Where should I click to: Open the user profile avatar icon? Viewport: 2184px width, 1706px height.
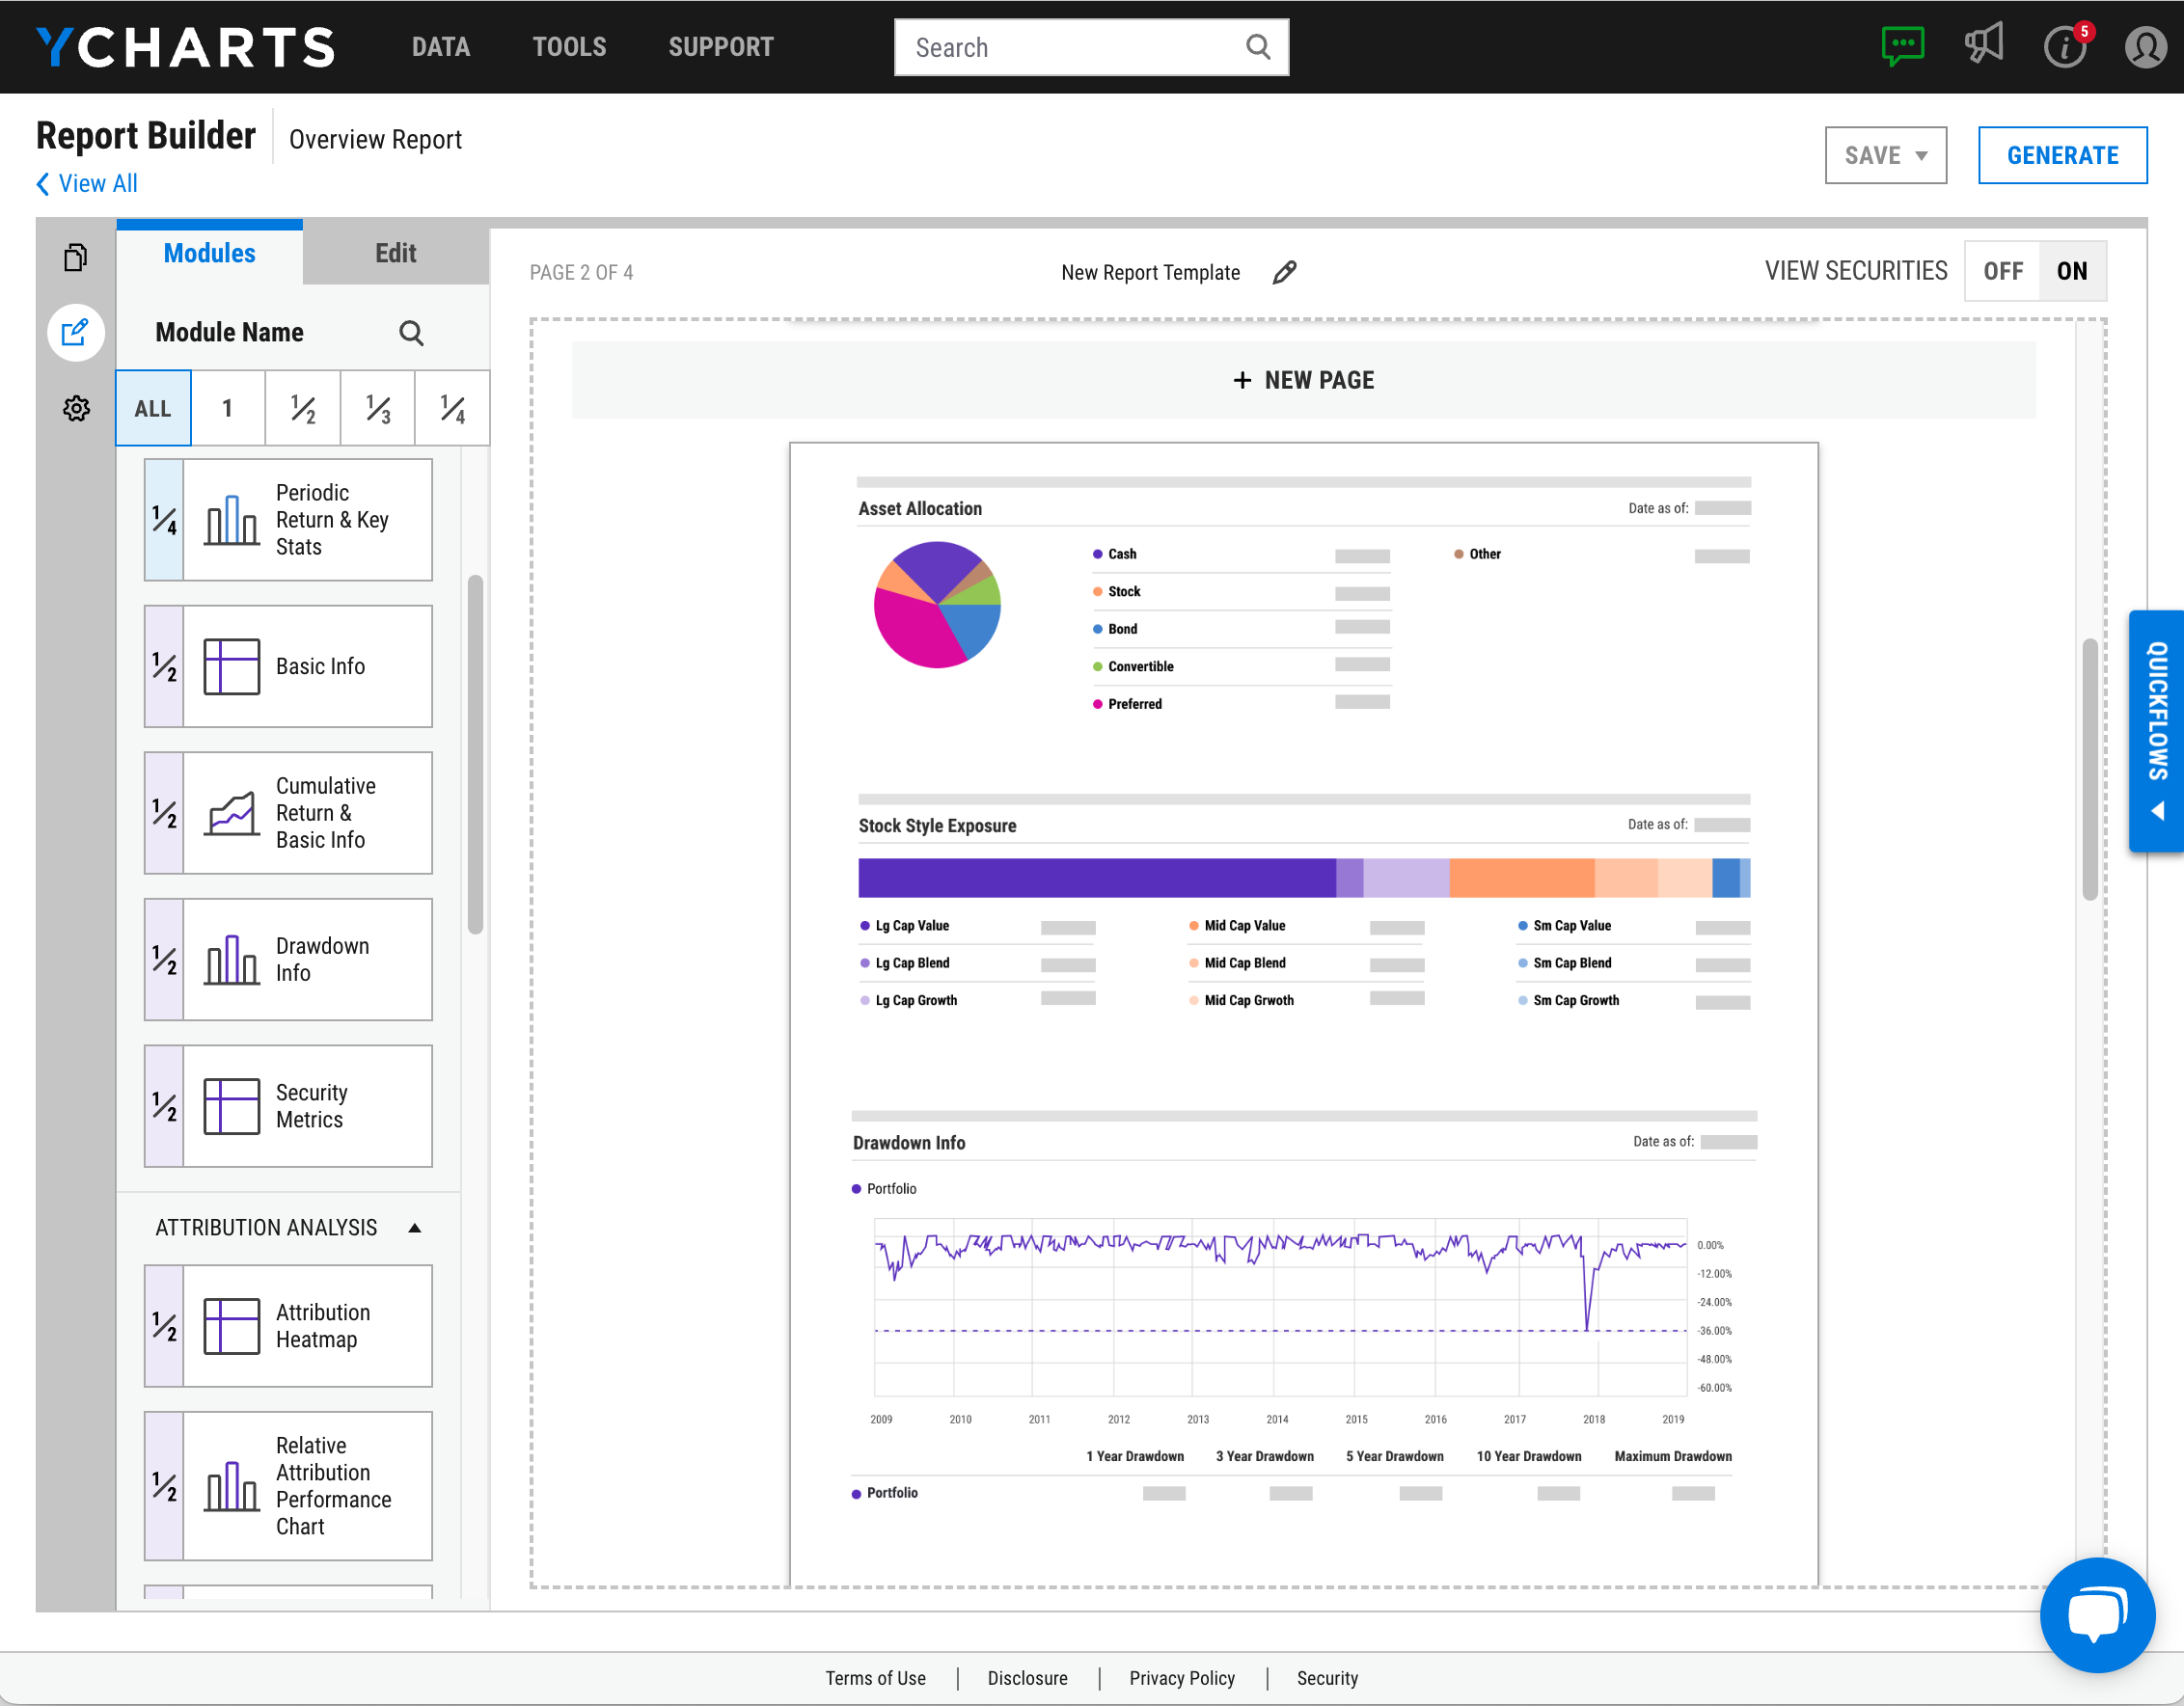point(2144,46)
